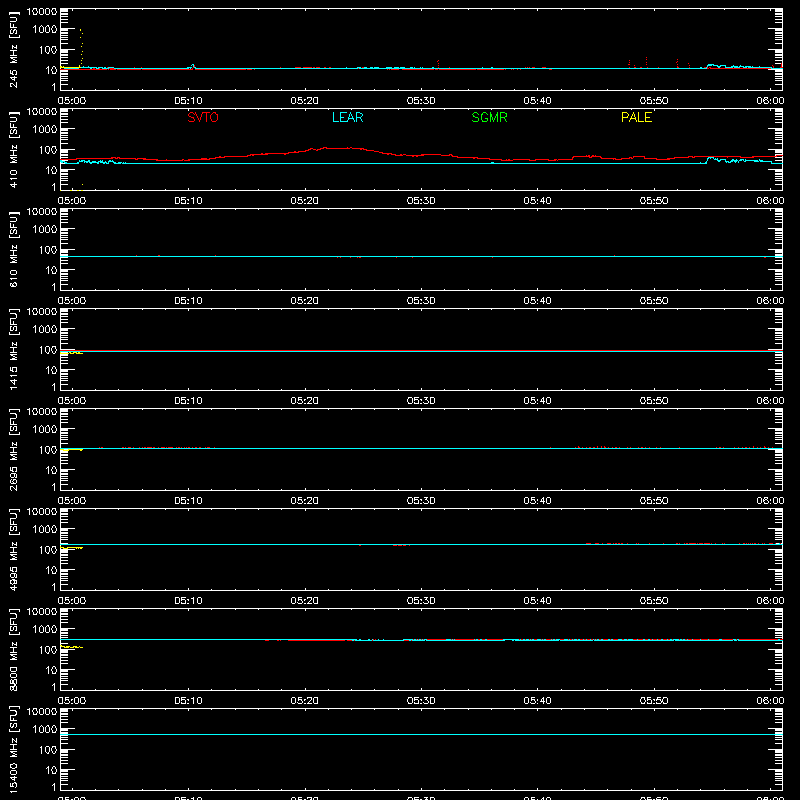Click the cyan LEAR legend label

[347, 117]
